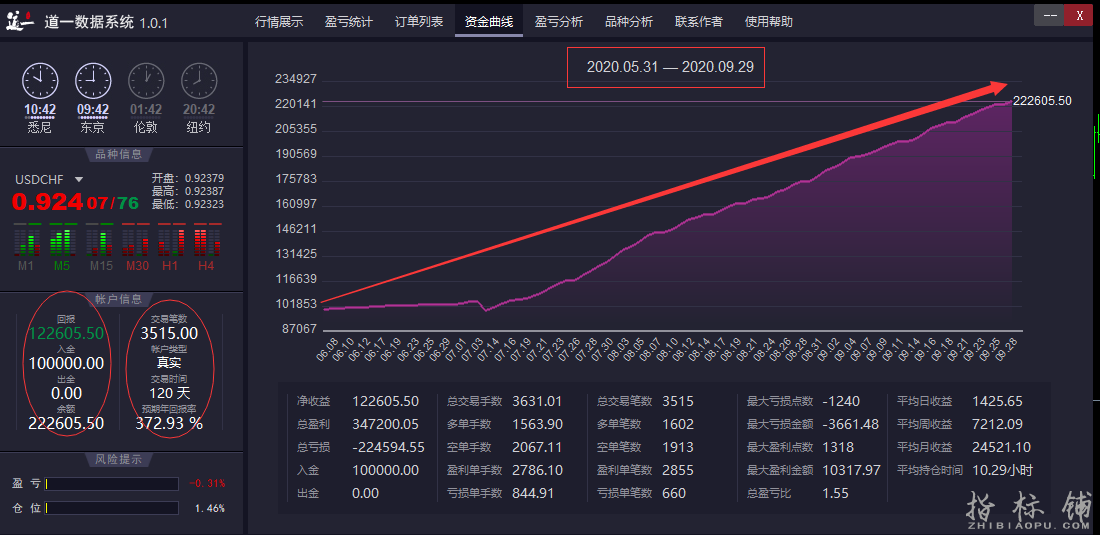
Task: Click the New York (纽约) clock icon
Action: point(199,80)
